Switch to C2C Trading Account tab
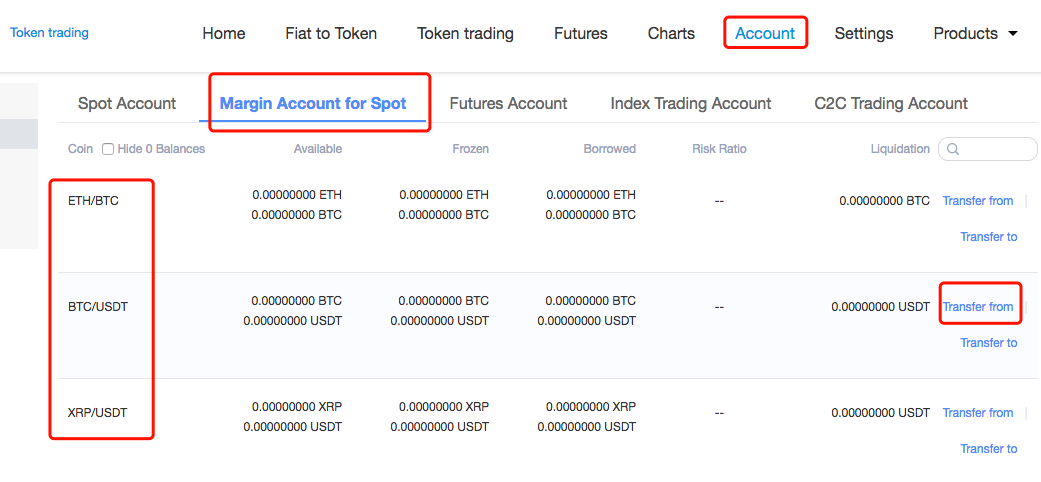The height and width of the screenshot is (482, 1041). [x=891, y=104]
